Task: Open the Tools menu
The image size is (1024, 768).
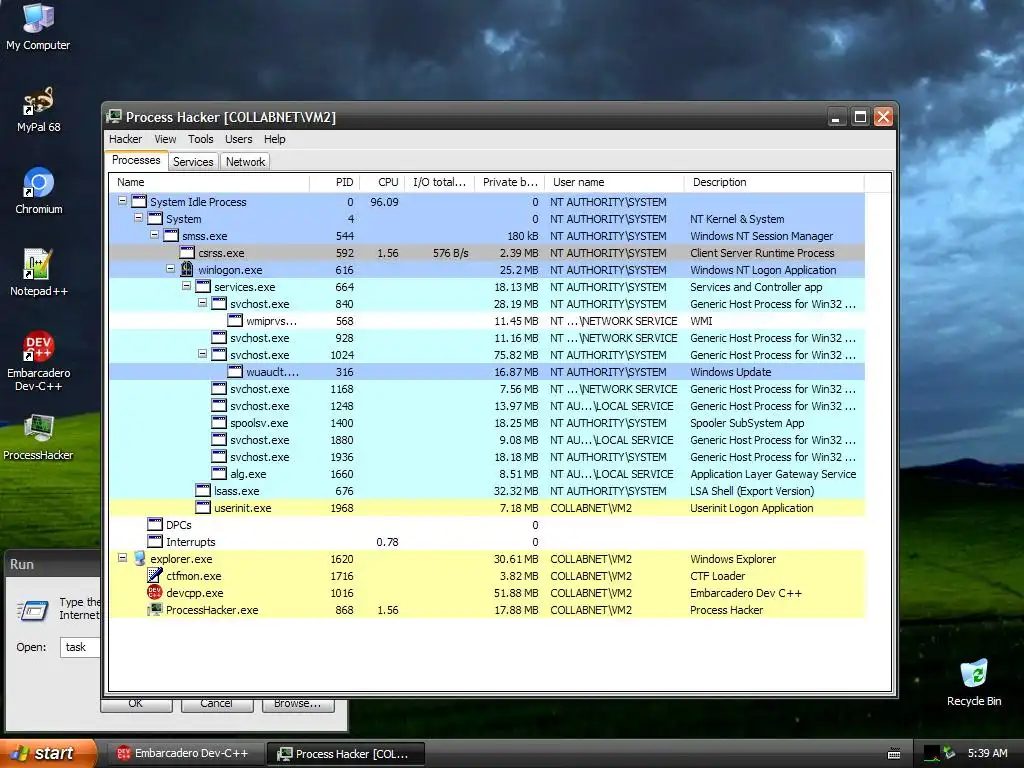Action: (200, 139)
